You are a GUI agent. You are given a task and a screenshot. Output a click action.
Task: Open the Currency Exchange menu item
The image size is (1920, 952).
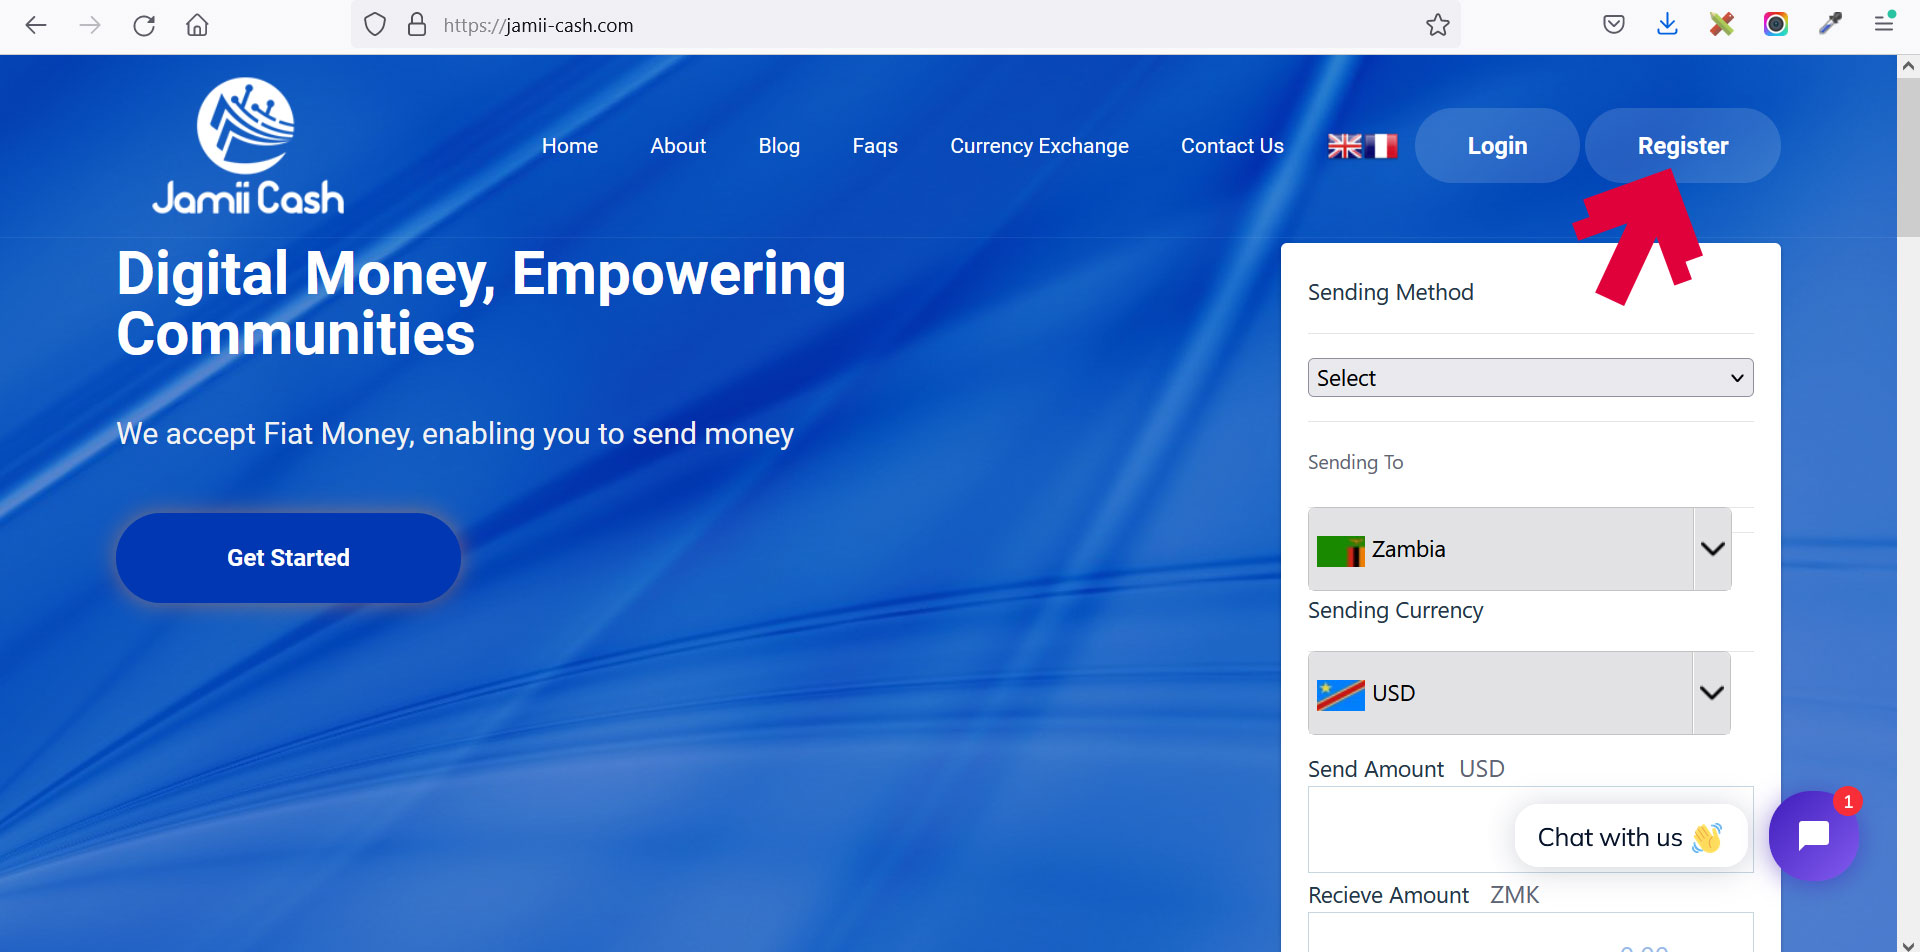point(1039,146)
